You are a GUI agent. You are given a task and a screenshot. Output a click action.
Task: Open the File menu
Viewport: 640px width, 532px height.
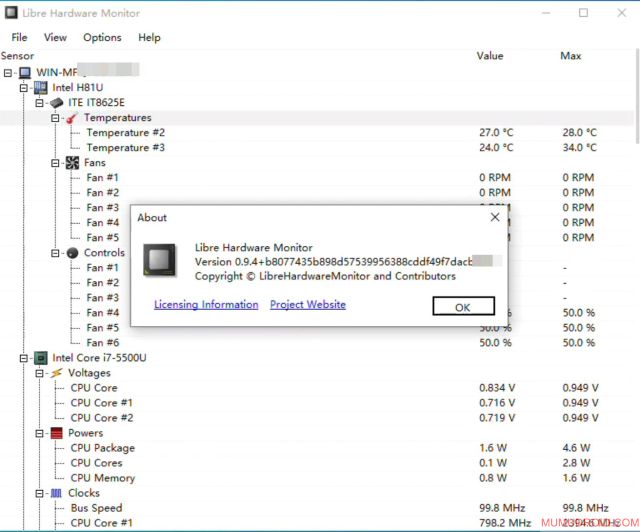click(x=19, y=38)
